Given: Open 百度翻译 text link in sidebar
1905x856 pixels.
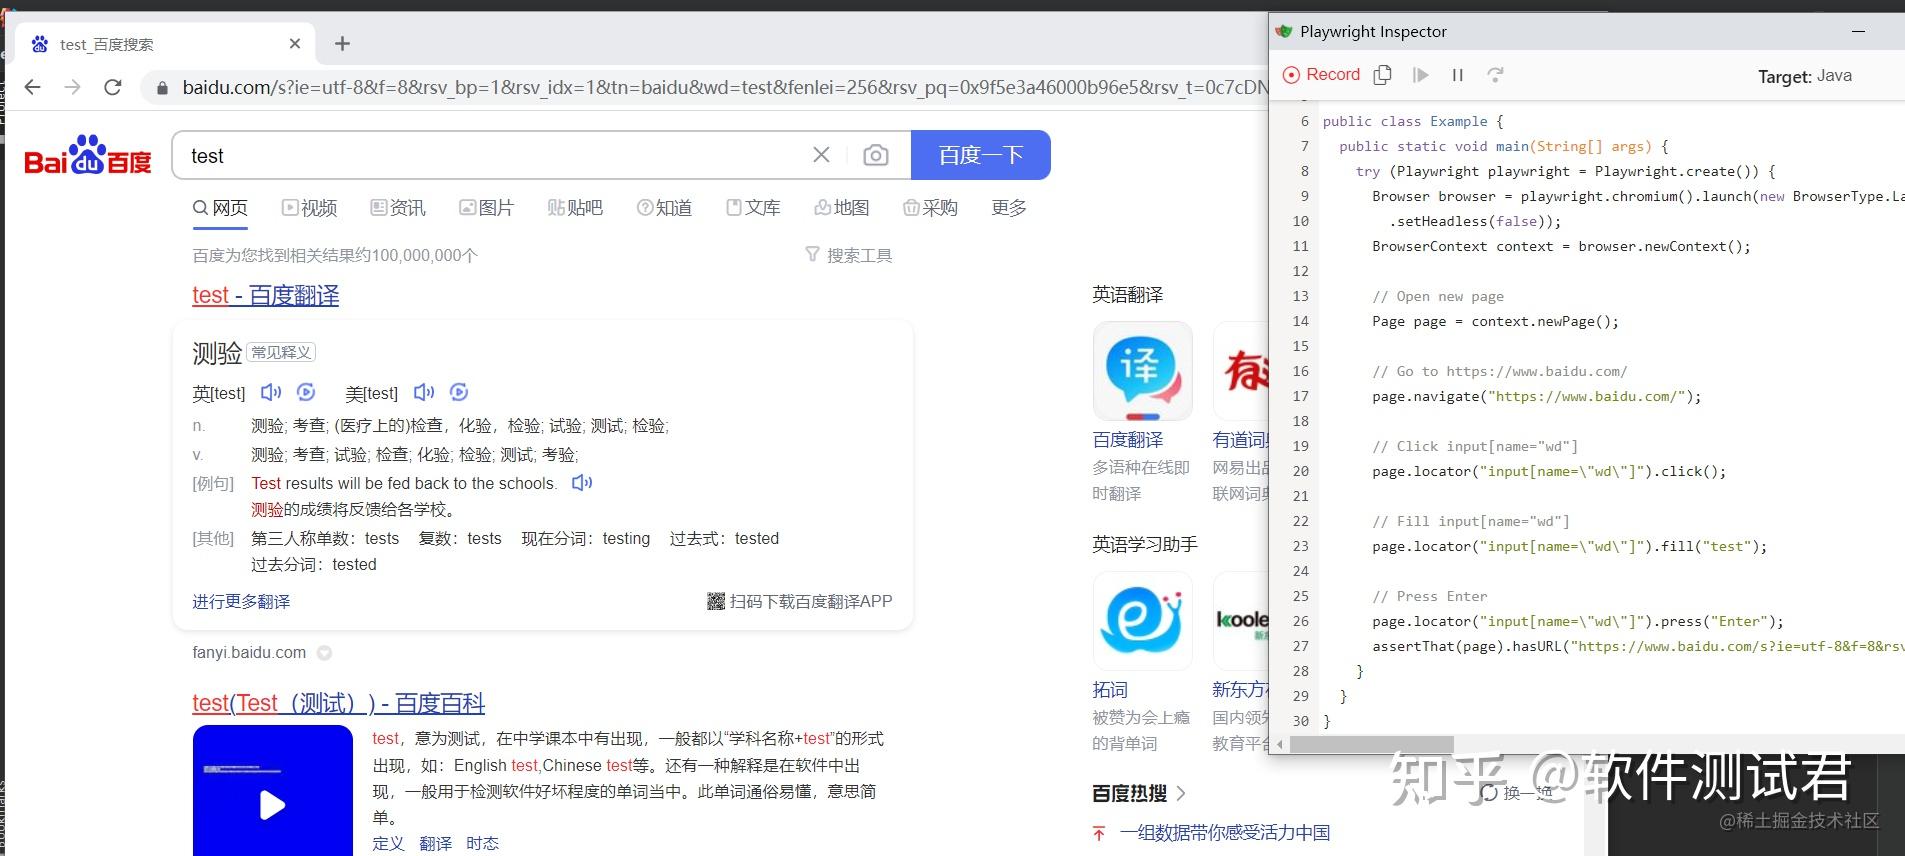Looking at the screenshot, I should pyautogui.click(x=1128, y=439).
